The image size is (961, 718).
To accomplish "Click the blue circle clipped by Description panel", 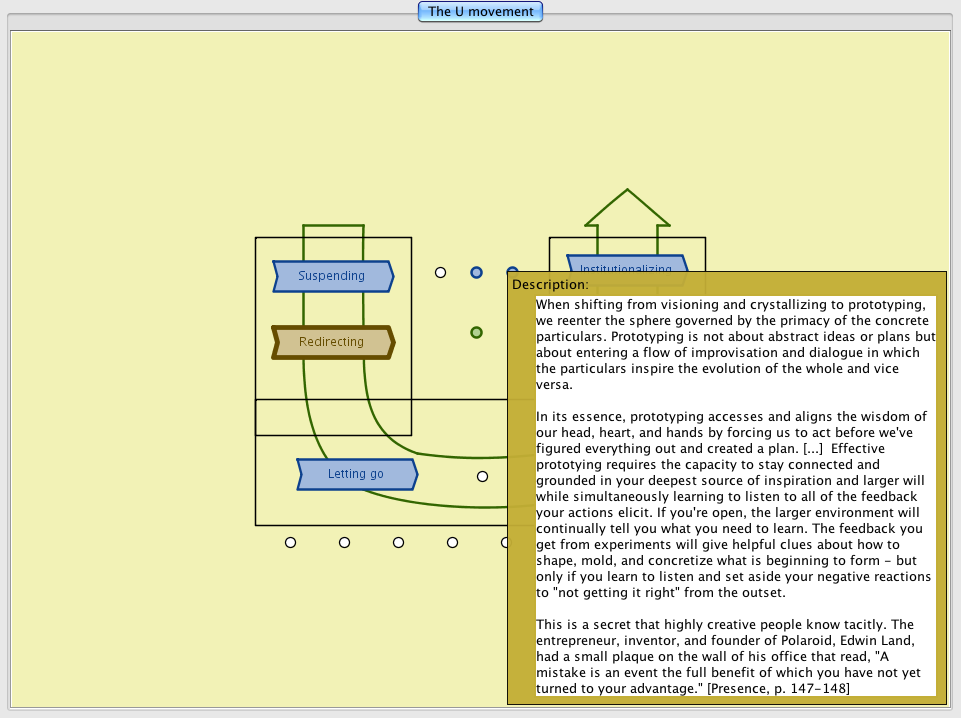I will pos(512,271).
